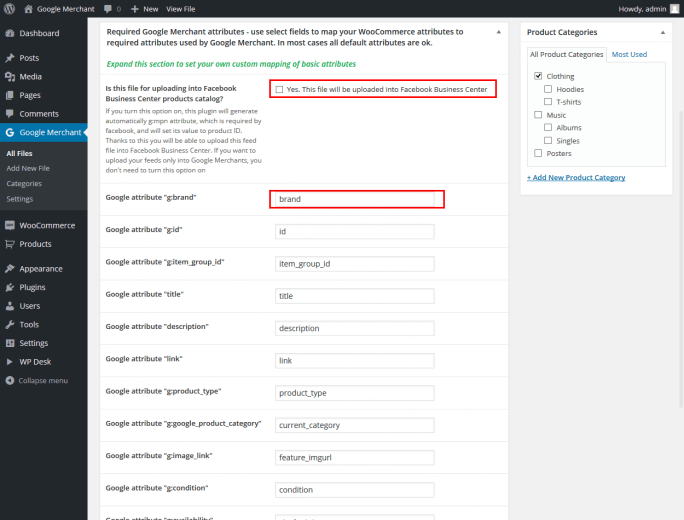Screen dimensions: 684x520
Task: Check the Hoodies category
Action: tap(548, 89)
